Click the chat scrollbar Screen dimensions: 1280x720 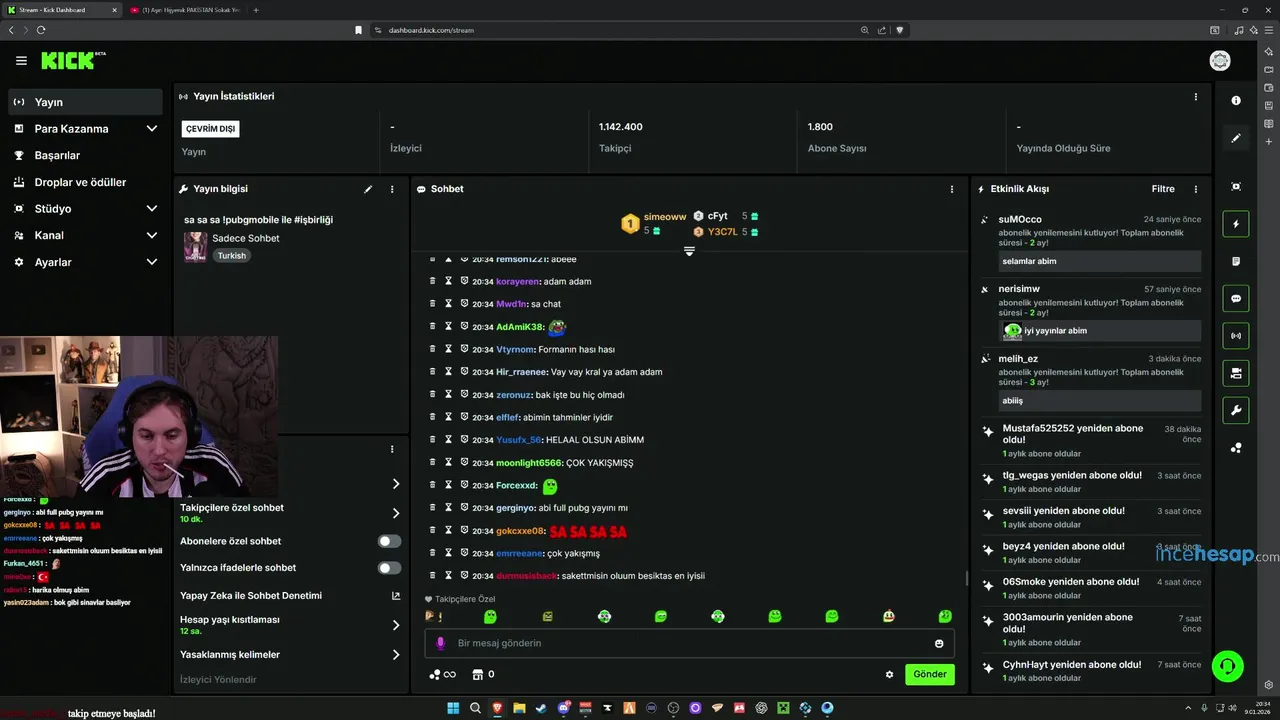click(x=966, y=578)
